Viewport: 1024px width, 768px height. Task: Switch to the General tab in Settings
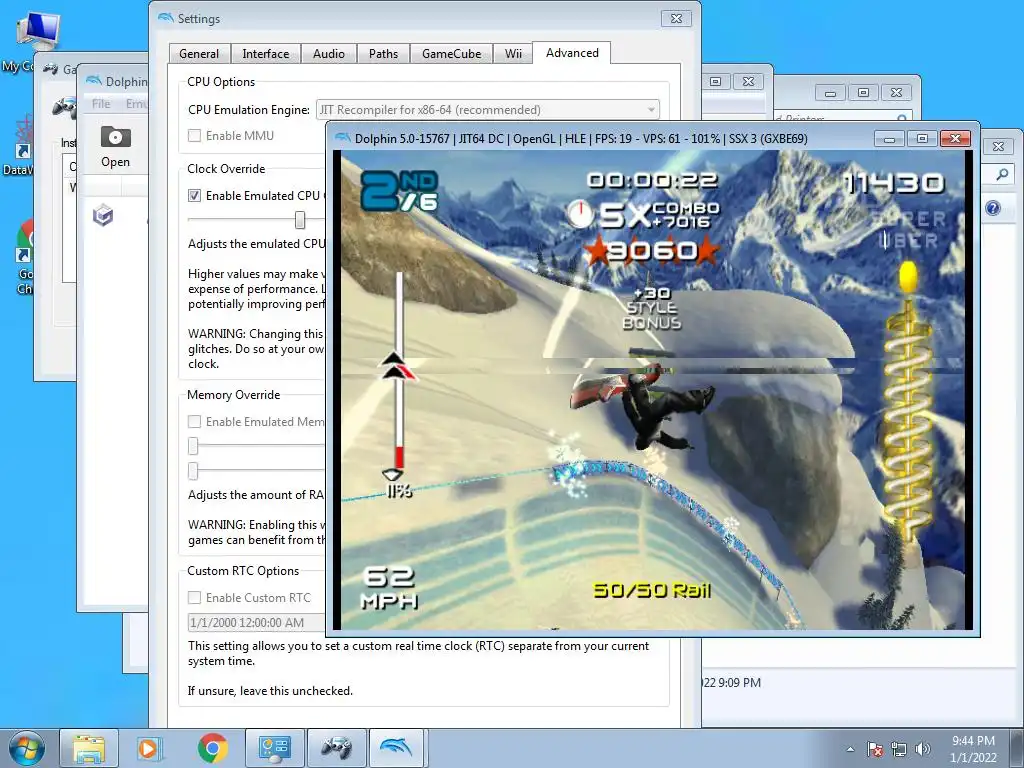coord(199,54)
